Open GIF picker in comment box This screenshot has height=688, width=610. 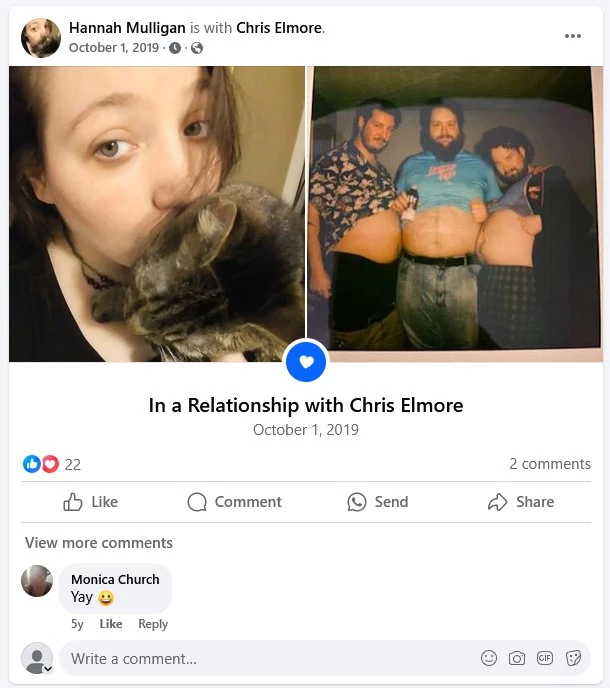point(545,658)
